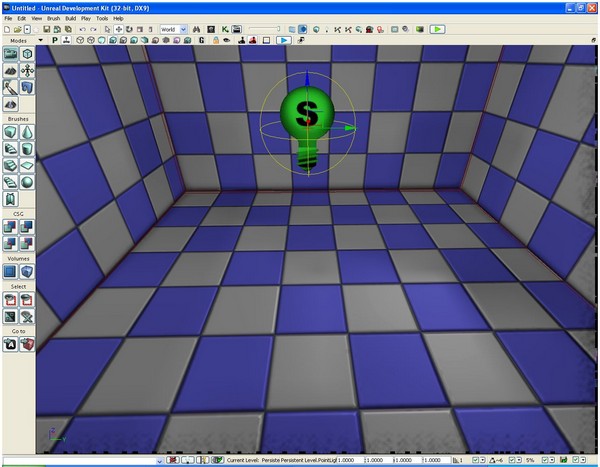Choose the translate widget tool
Viewport: 600px width, 467px height.
[119, 29]
